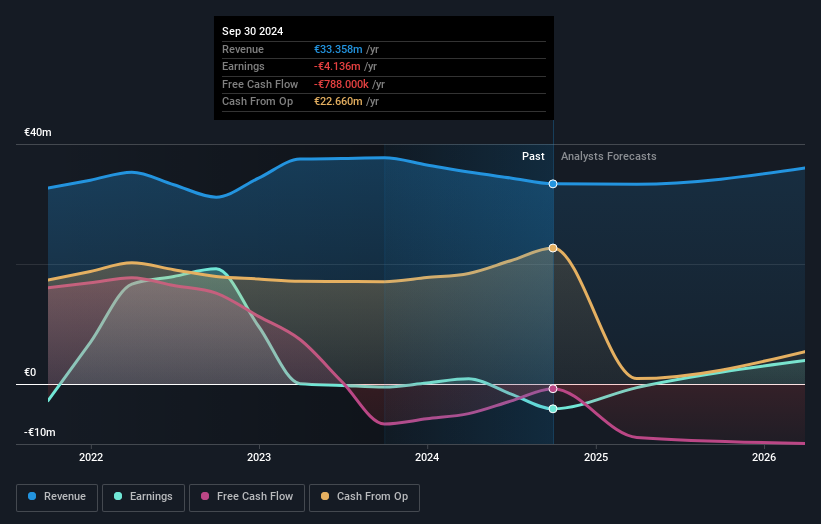The height and width of the screenshot is (524, 821).
Task: Click the Earnings row label in tooltip
Action: pyautogui.click(x=243, y=66)
